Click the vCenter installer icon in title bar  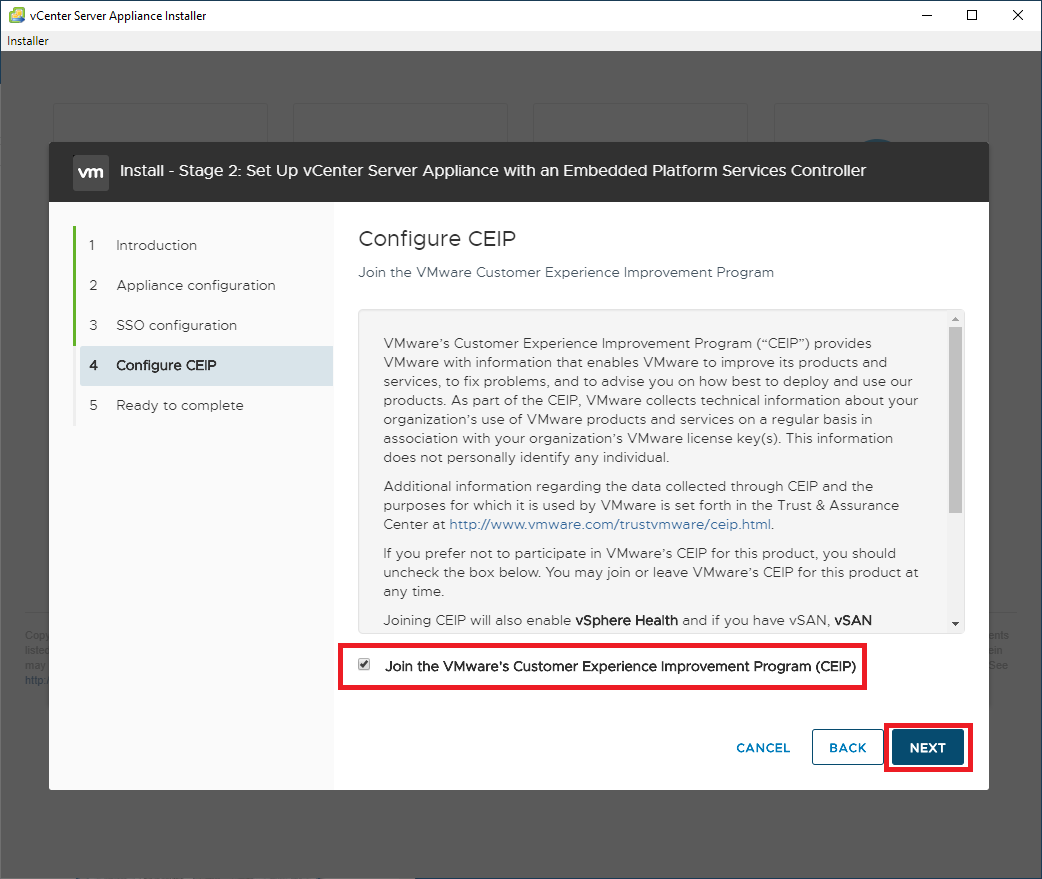16,15
